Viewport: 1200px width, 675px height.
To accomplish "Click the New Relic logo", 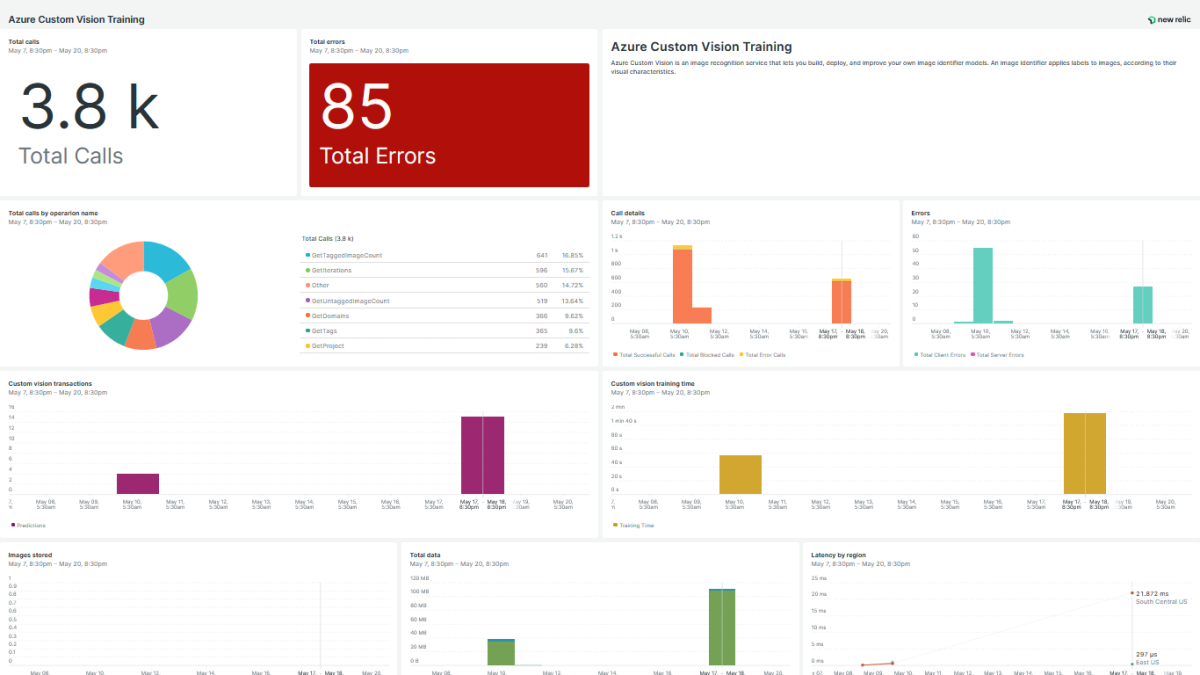I will pos(1168,19).
